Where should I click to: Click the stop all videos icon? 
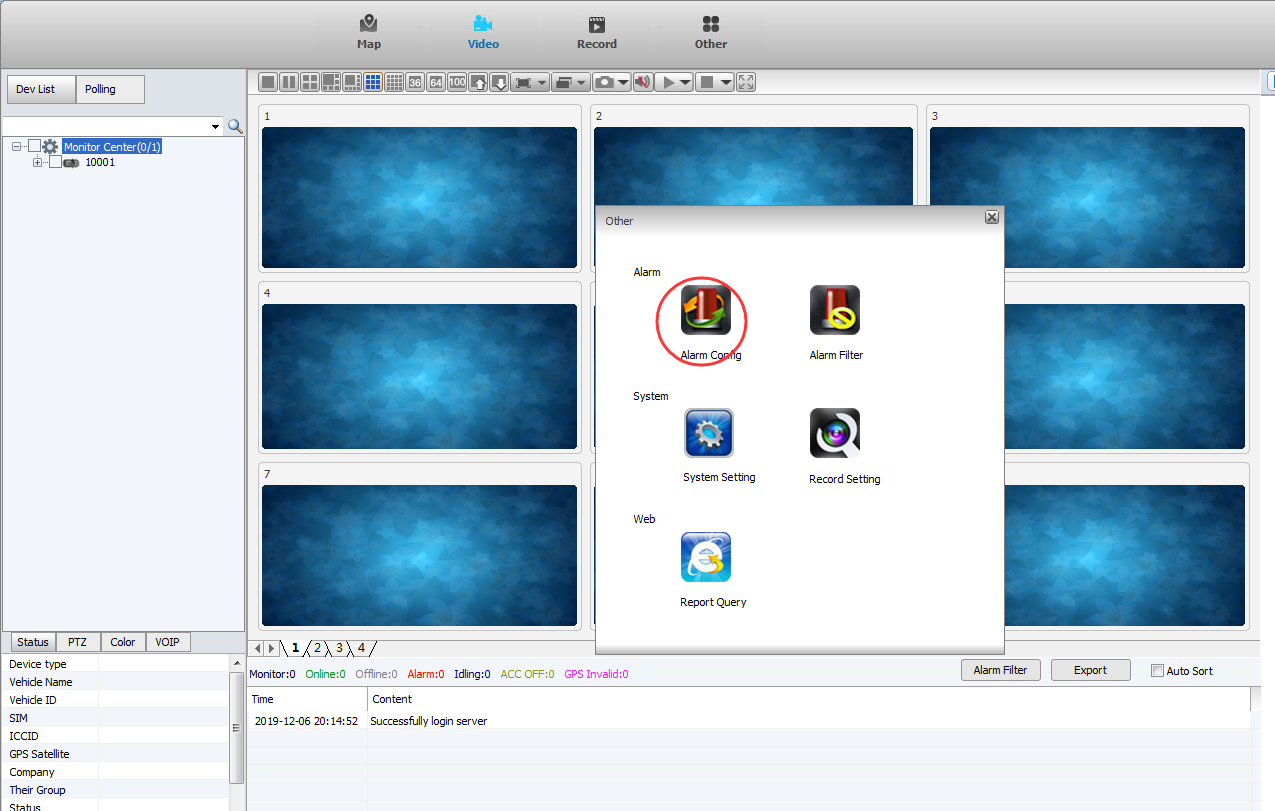pos(706,82)
